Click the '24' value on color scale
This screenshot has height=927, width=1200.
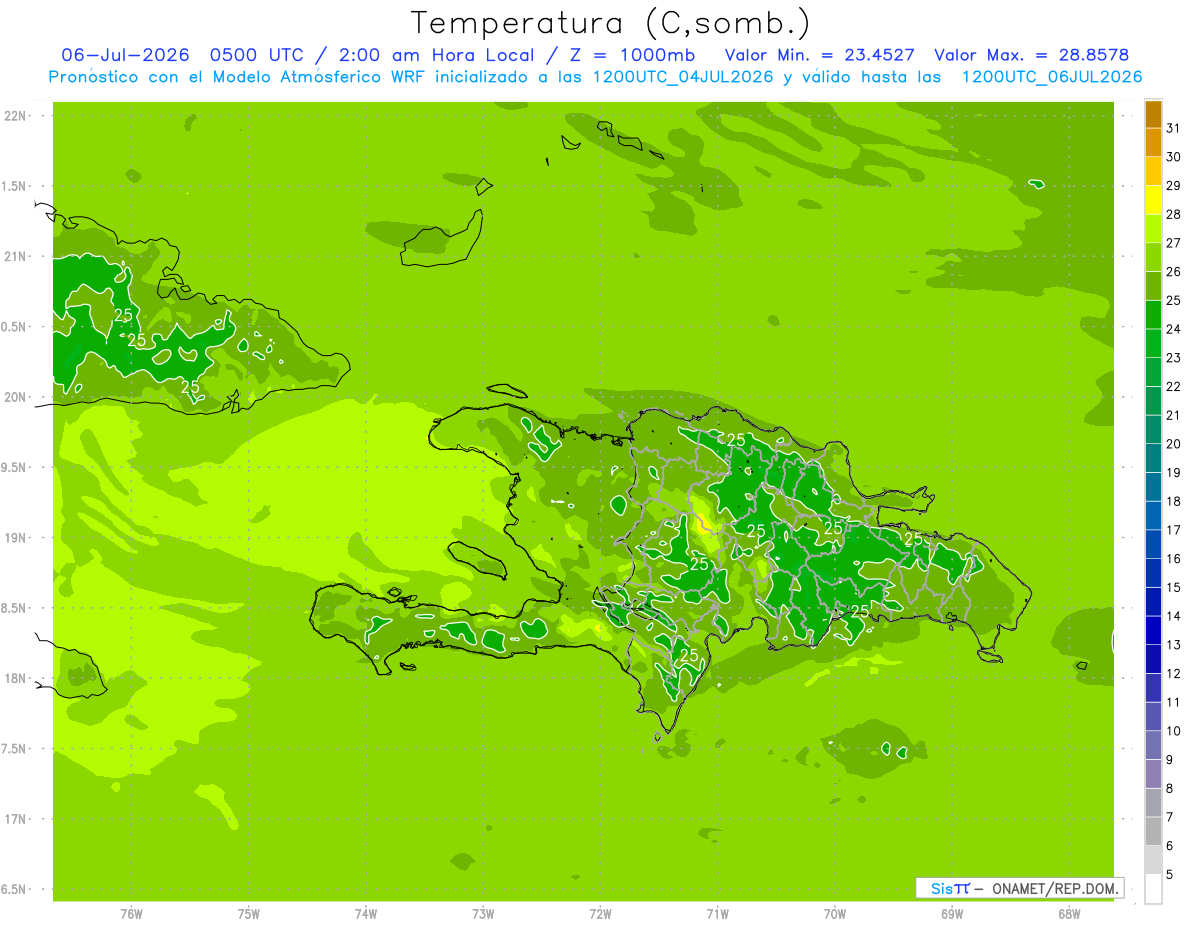(x=1174, y=329)
